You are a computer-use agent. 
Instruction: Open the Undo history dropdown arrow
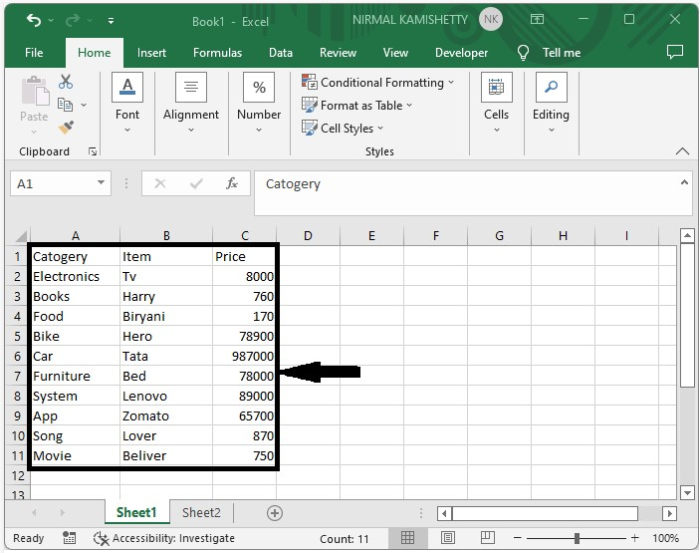pos(50,21)
